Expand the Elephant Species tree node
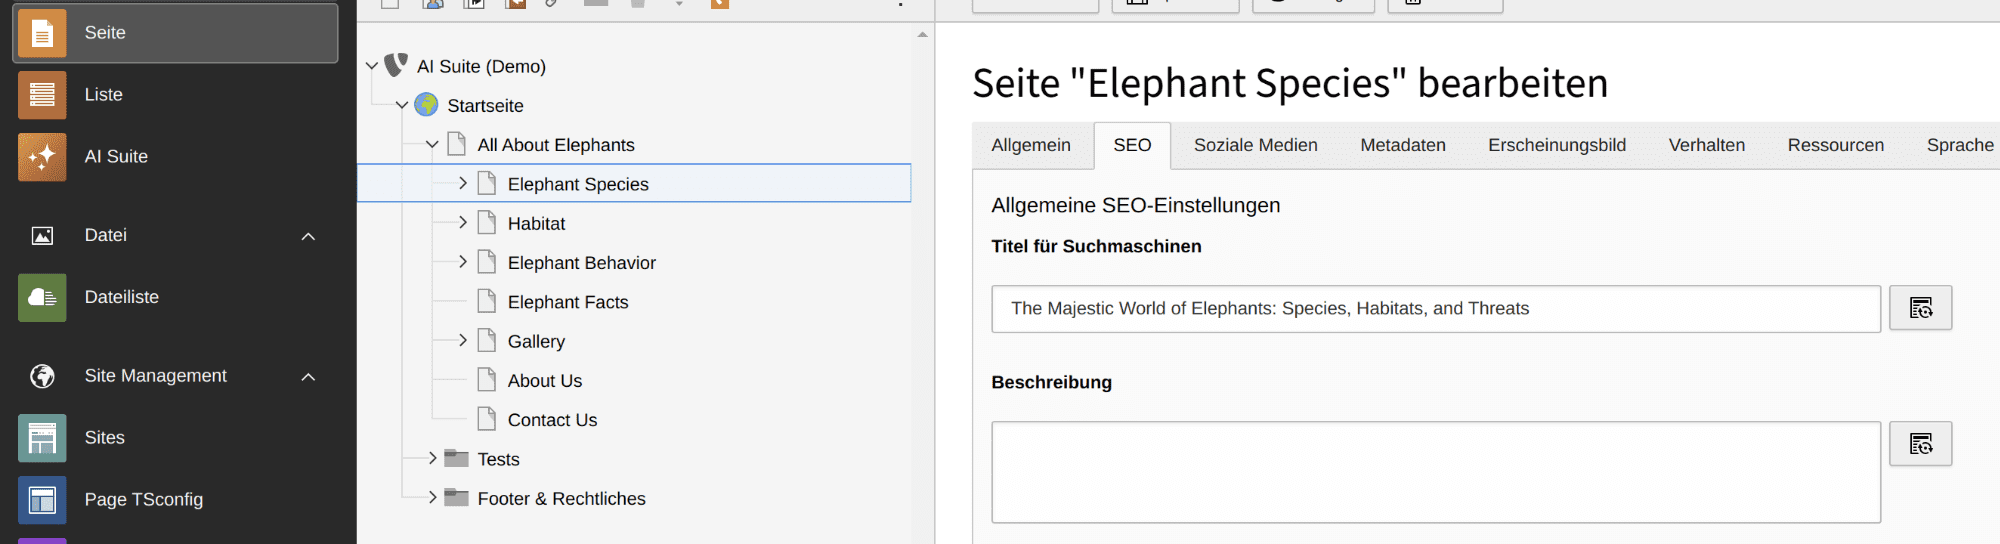This screenshot has height=544, width=2000. (462, 183)
